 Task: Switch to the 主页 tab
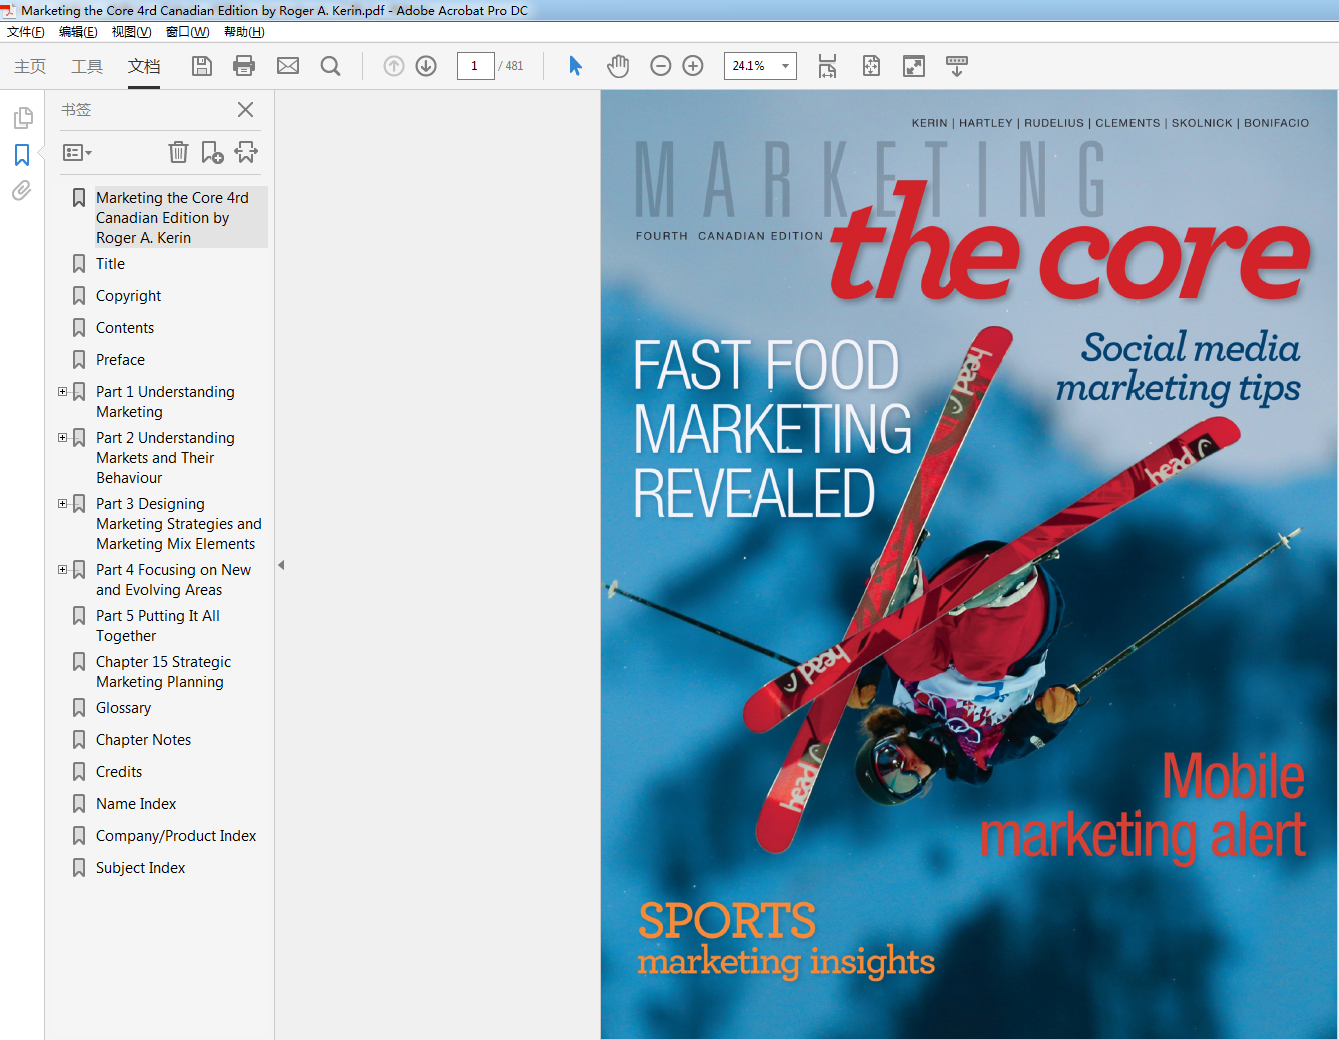(x=30, y=66)
